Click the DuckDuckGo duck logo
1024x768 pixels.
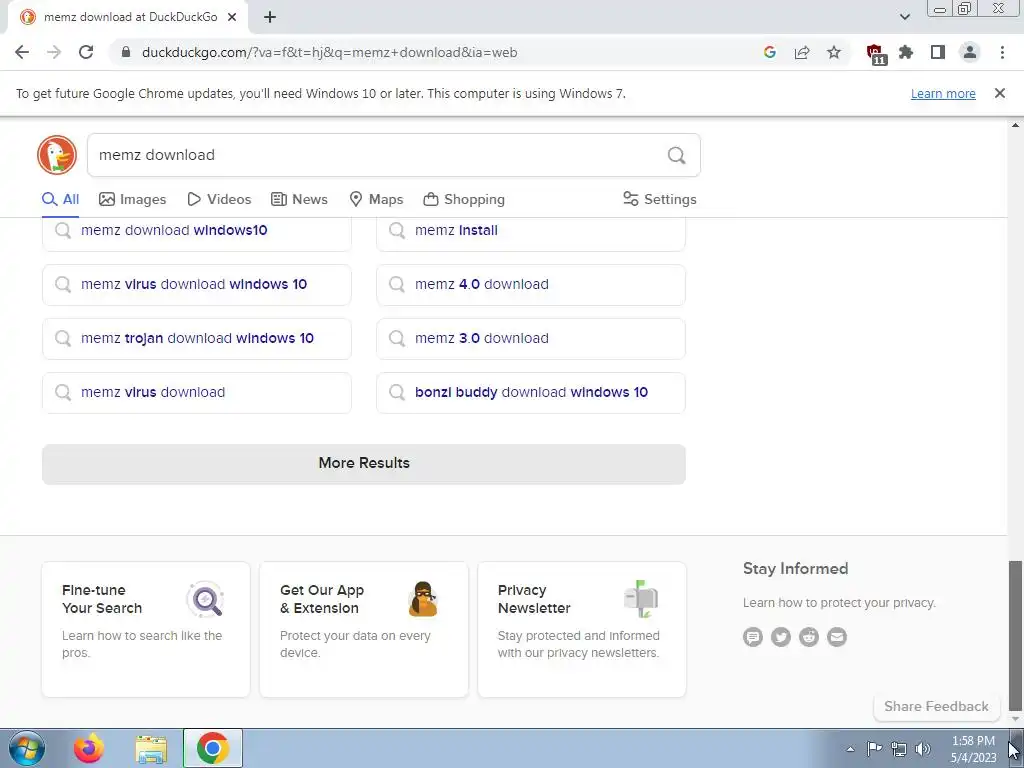tap(57, 155)
